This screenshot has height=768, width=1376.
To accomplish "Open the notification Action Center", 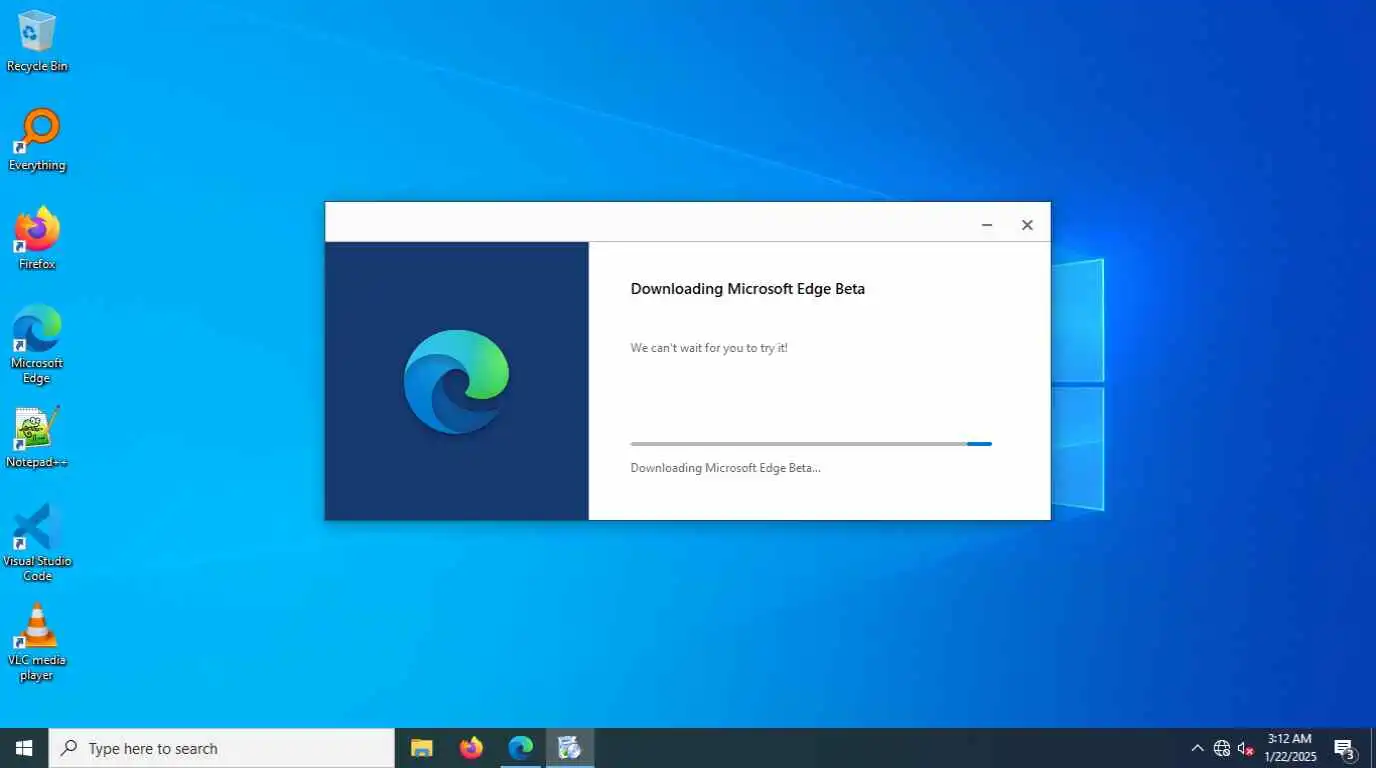I will pos(1345,748).
